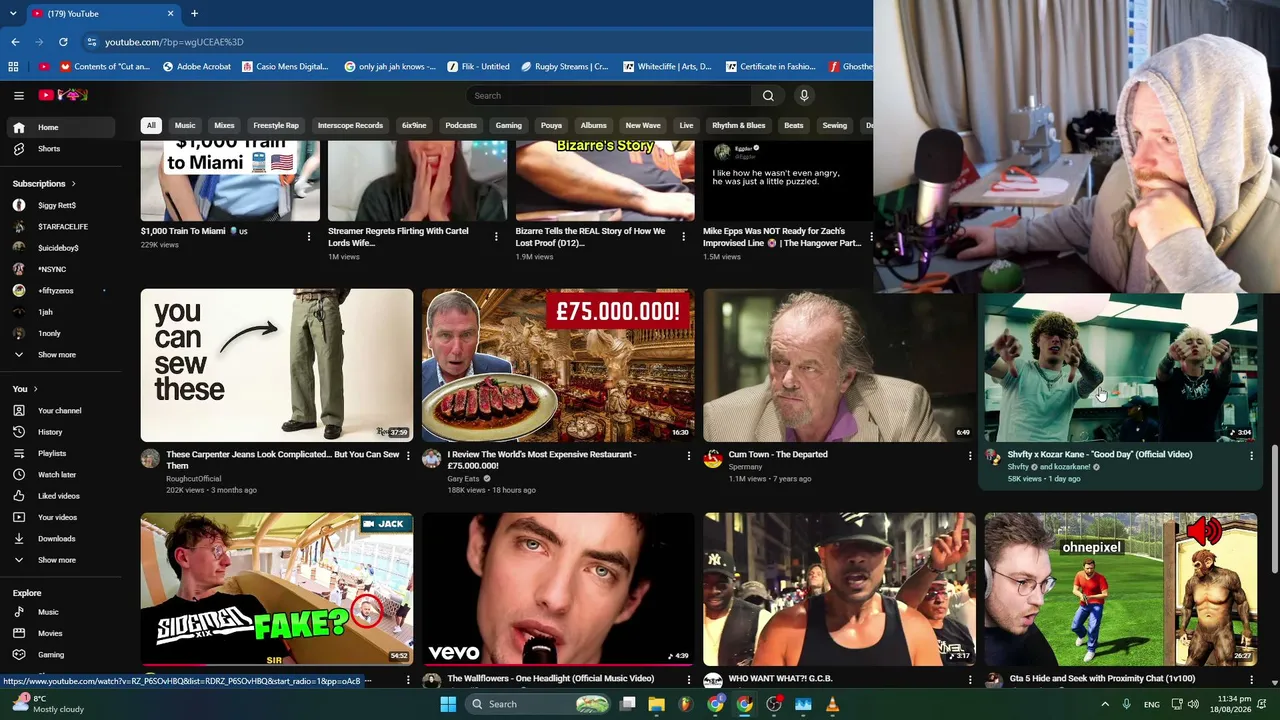
Task: Open options for Shvfty Good Day video
Action: coord(1251,456)
